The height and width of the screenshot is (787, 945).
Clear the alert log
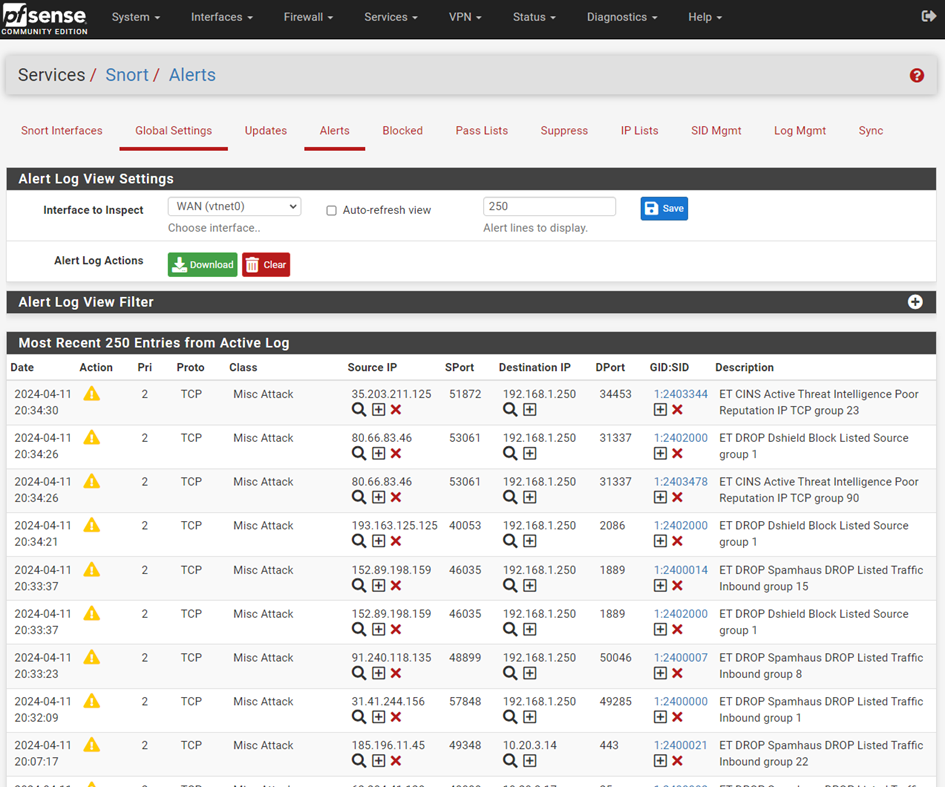click(266, 265)
